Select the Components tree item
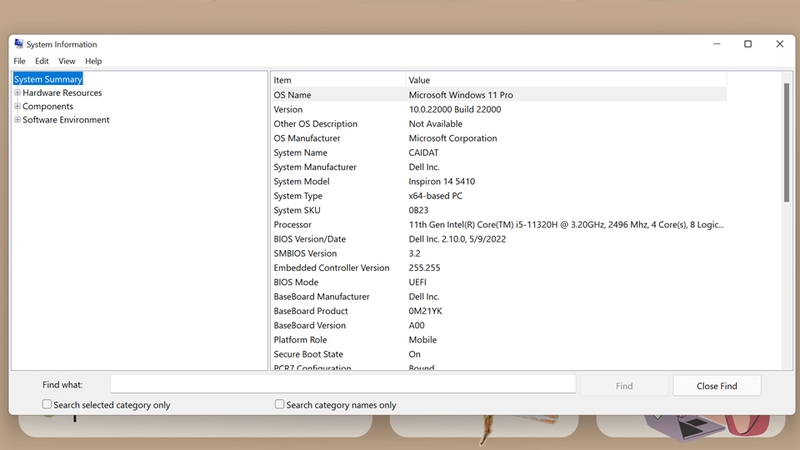Viewport: 800px width, 450px height. (x=48, y=106)
